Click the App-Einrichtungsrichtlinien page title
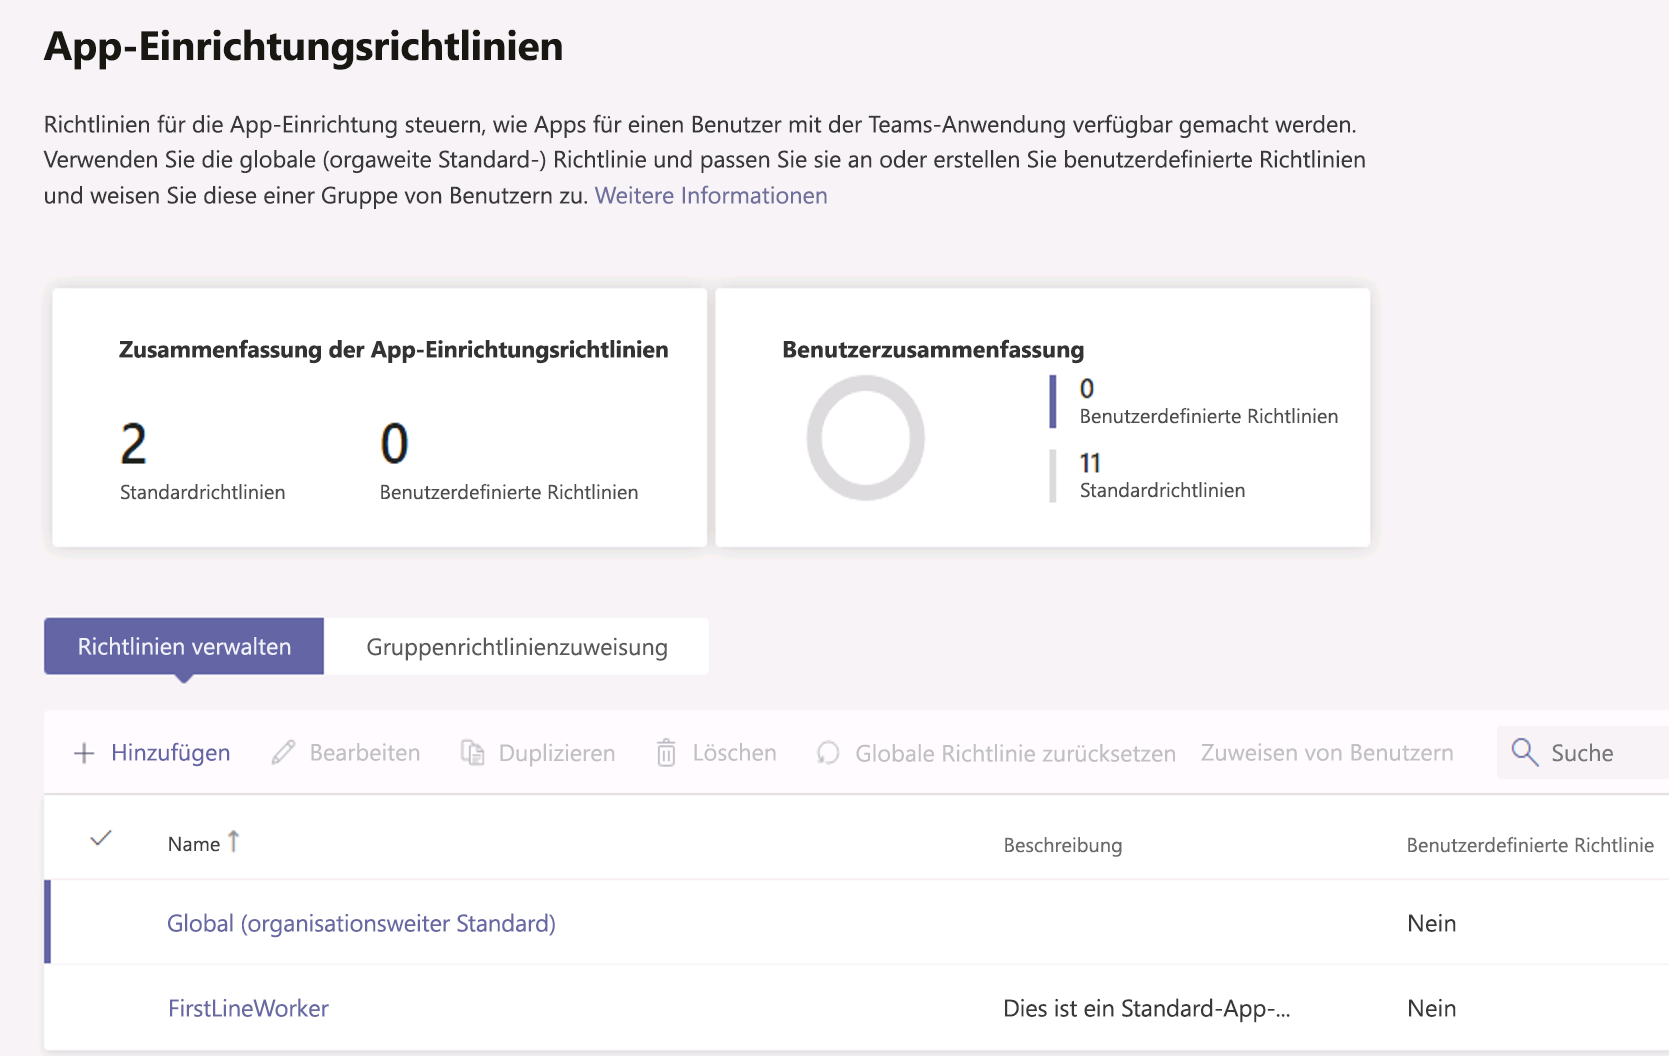Image resolution: width=1678 pixels, height=1056 pixels. [x=304, y=46]
